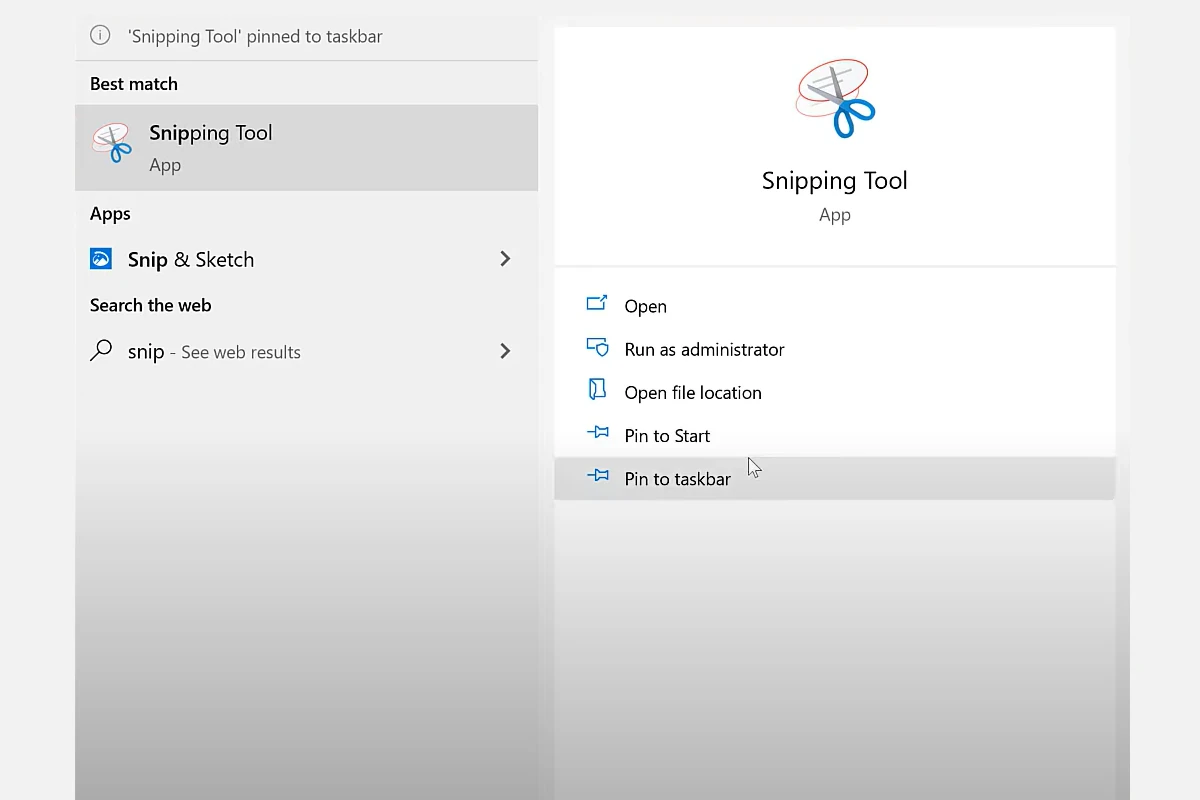Click the Open window-arrow icon
Image resolution: width=1200 pixels, height=800 pixels.
pos(597,303)
